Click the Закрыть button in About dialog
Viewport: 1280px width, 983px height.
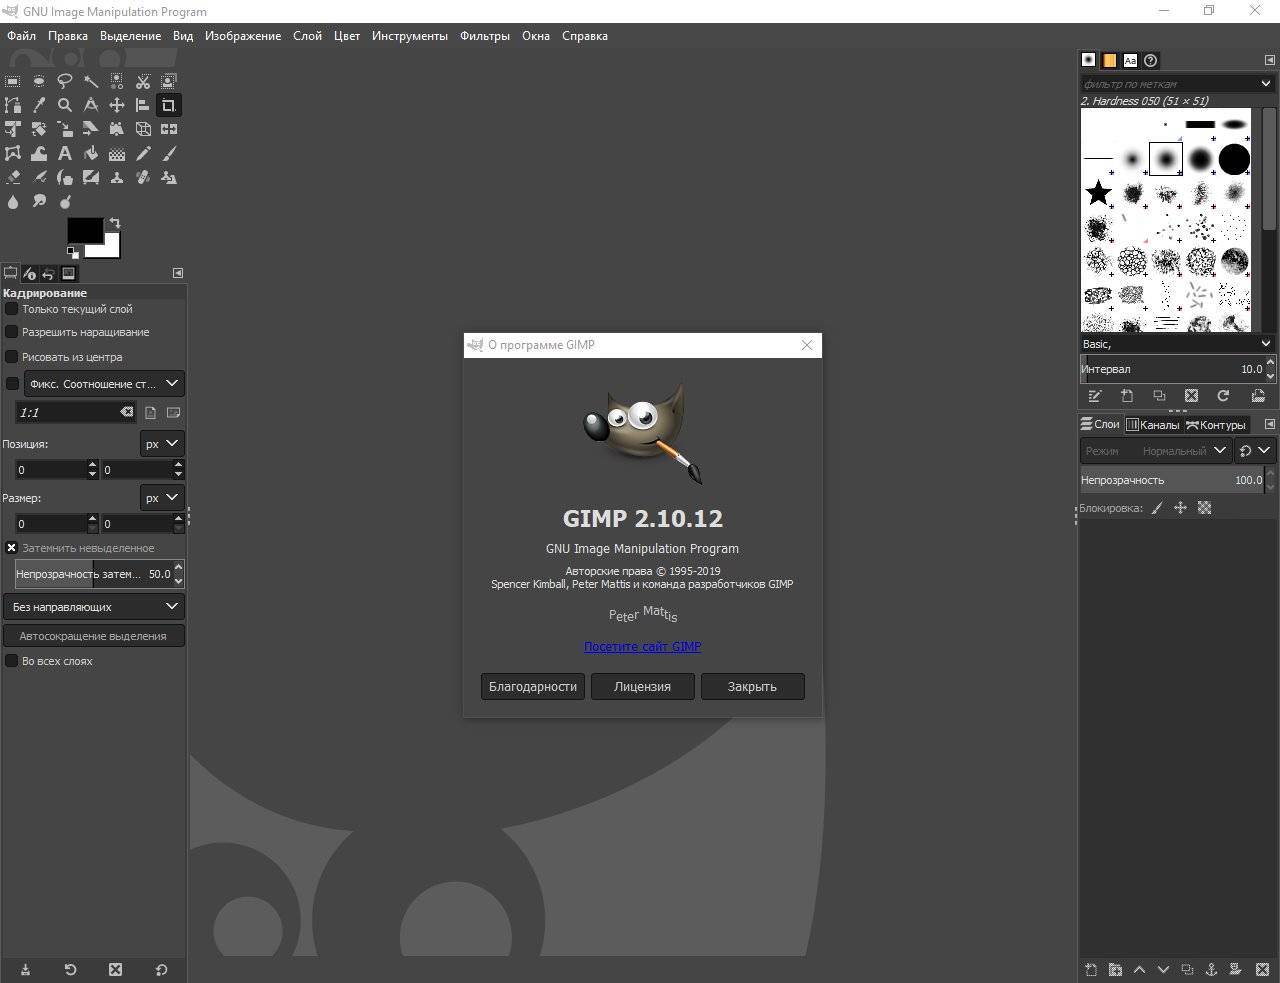[752, 686]
